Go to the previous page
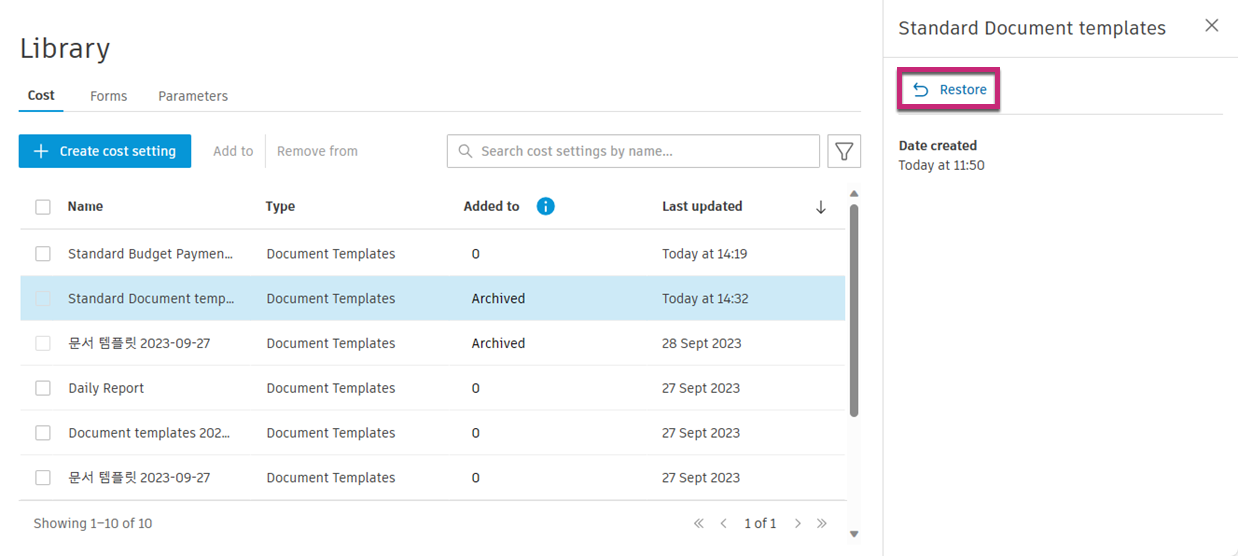 [x=723, y=523]
